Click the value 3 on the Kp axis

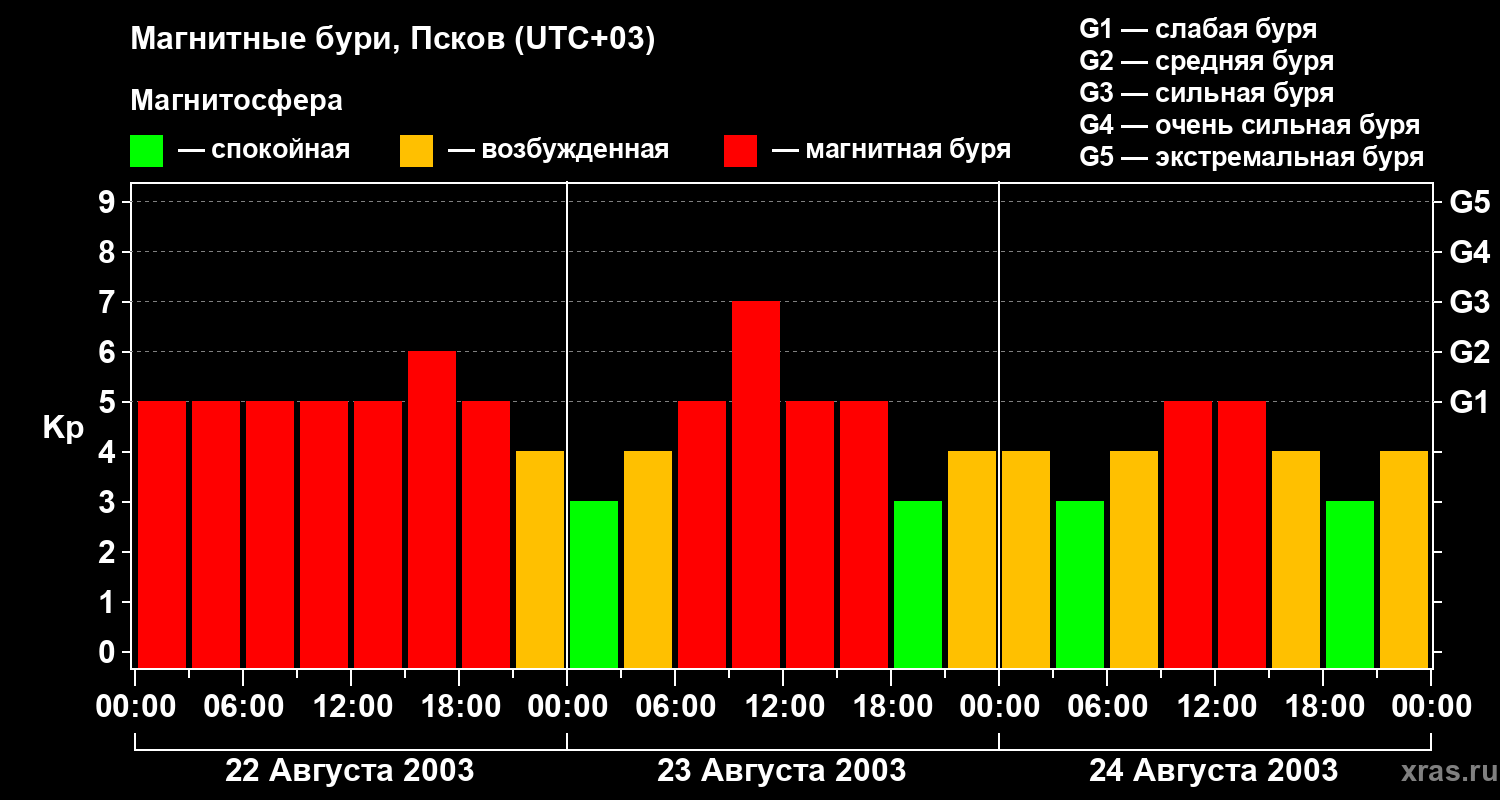(x=109, y=502)
